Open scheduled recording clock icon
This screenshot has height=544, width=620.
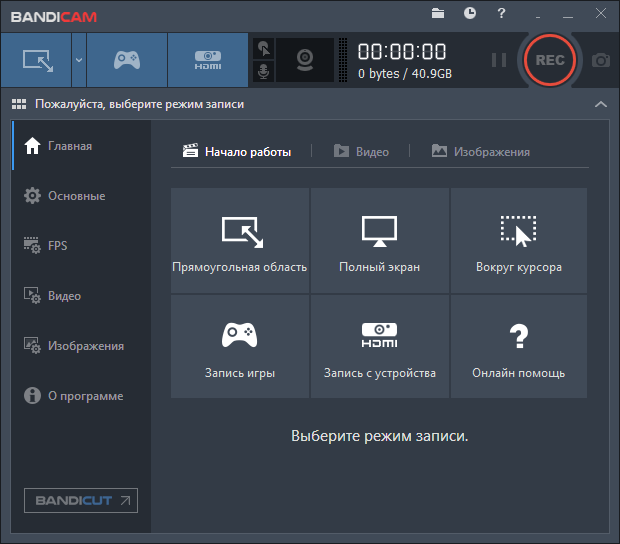(x=470, y=13)
